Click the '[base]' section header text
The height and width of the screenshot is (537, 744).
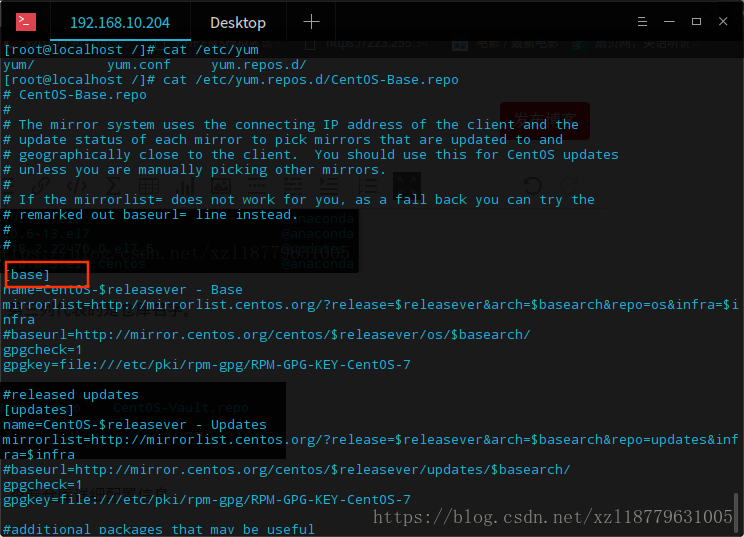(27, 275)
